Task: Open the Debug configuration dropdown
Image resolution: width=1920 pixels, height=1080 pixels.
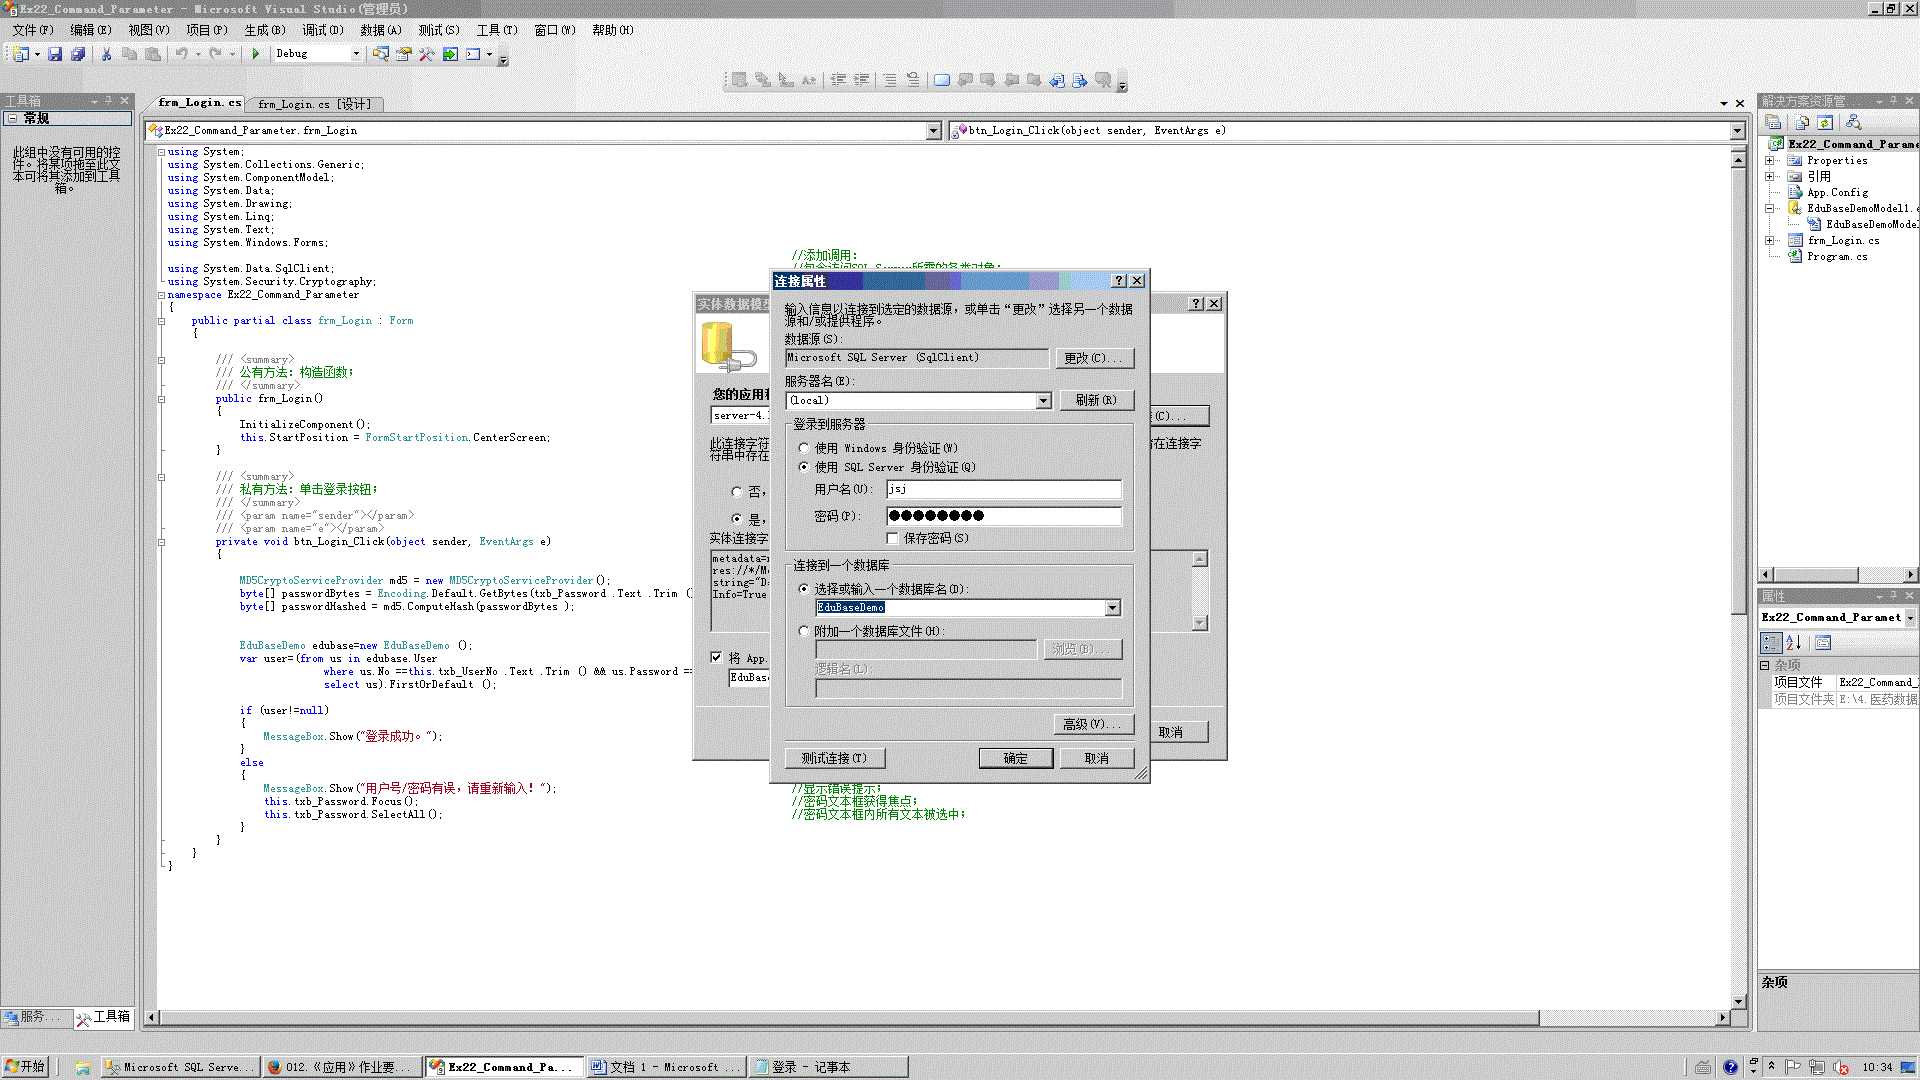Action: pos(356,54)
